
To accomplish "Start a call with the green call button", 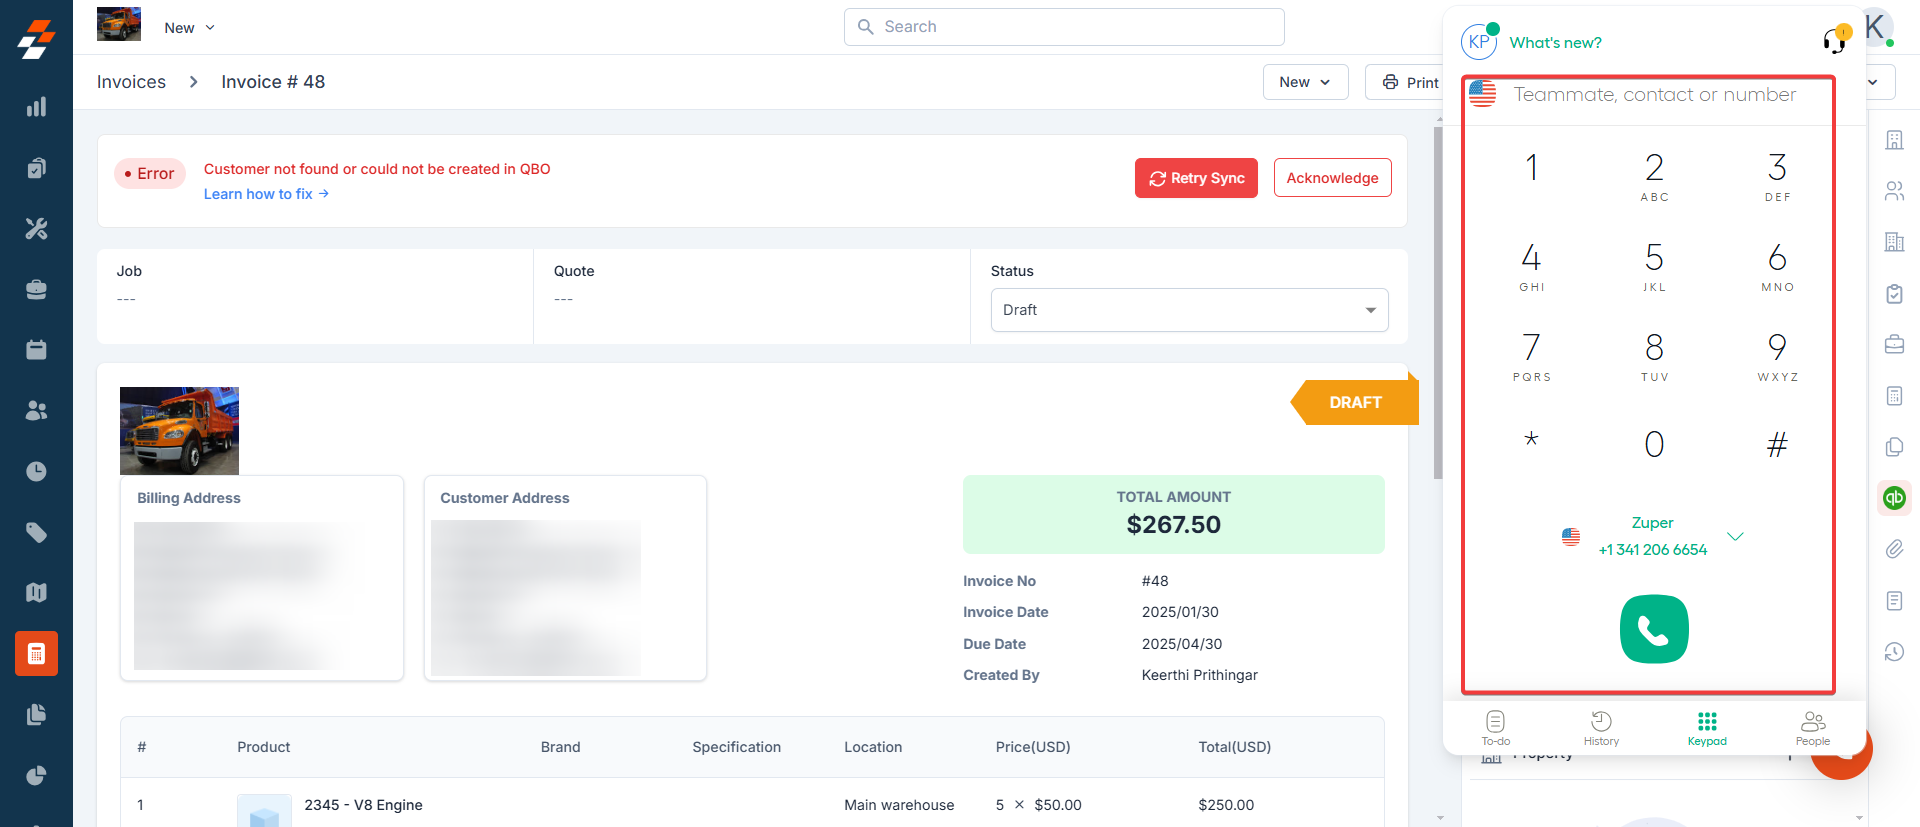I will pyautogui.click(x=1654, y=629).
